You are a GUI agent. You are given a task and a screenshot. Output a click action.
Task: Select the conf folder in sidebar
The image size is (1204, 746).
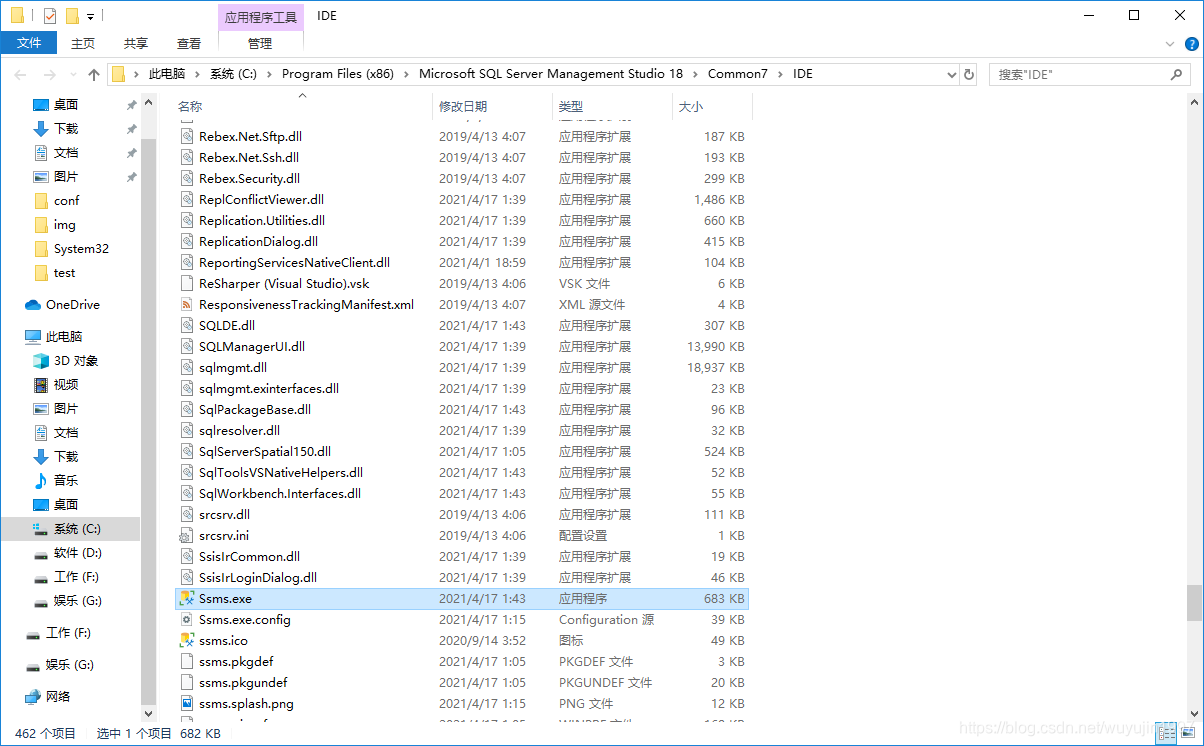click(67, 200)
